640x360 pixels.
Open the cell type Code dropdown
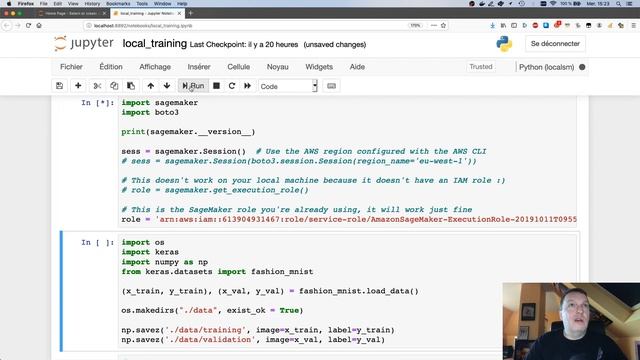pos(288,86)
